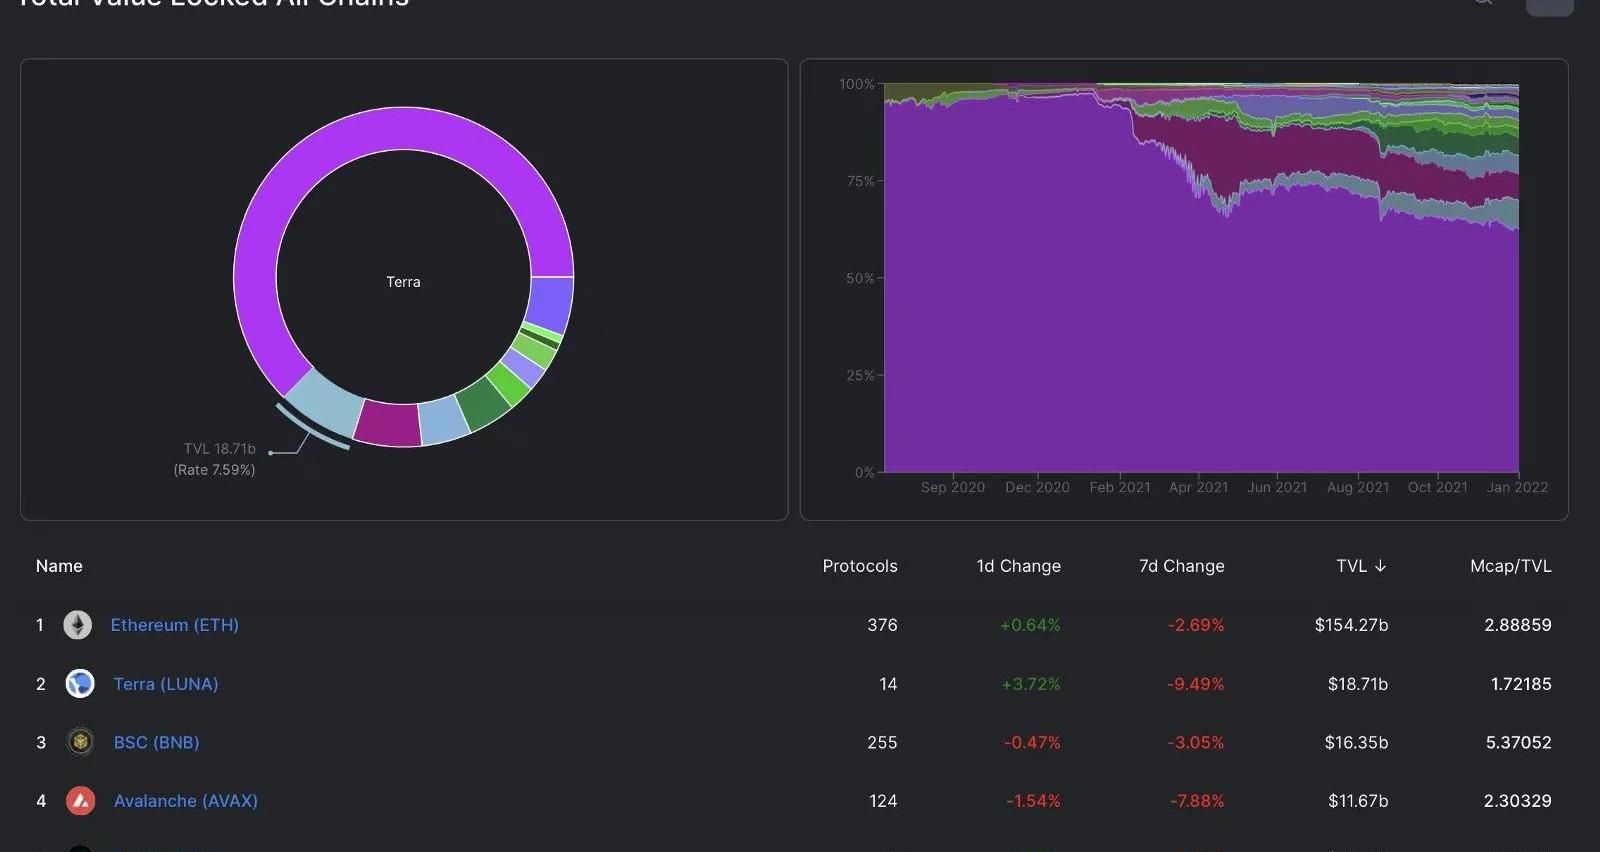
Task: Click BSC's protocol count 255
Action: point(882,742)
